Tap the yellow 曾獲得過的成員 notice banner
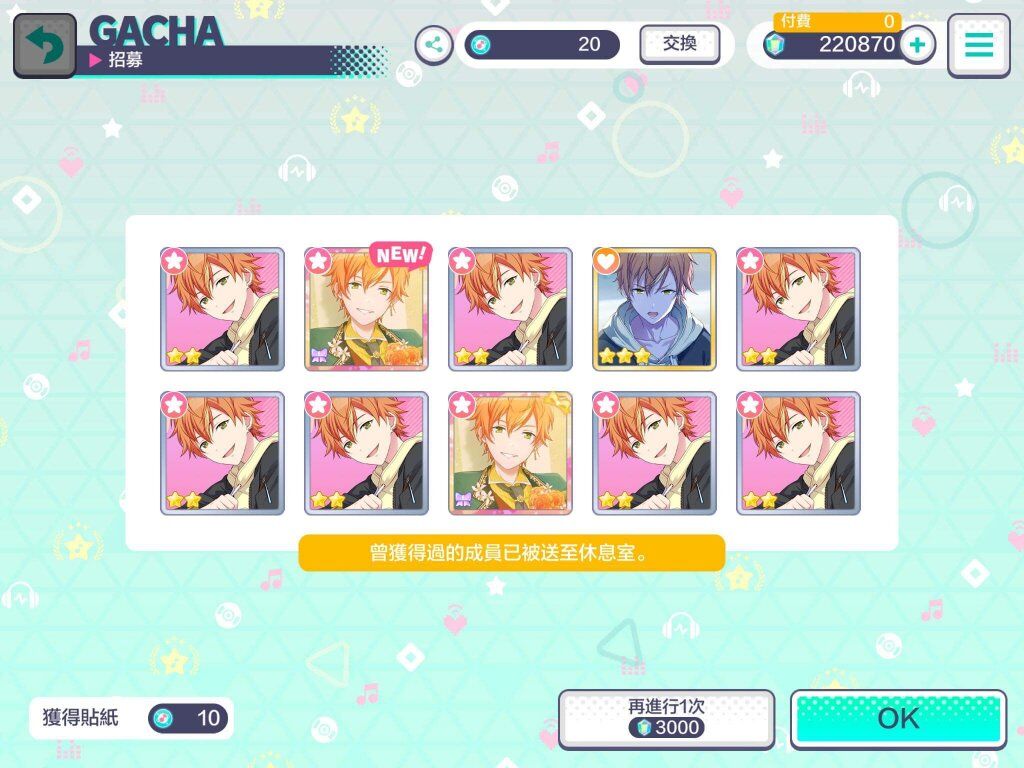The height and width of the screenshot is (768, 1024). click(511, 552)
